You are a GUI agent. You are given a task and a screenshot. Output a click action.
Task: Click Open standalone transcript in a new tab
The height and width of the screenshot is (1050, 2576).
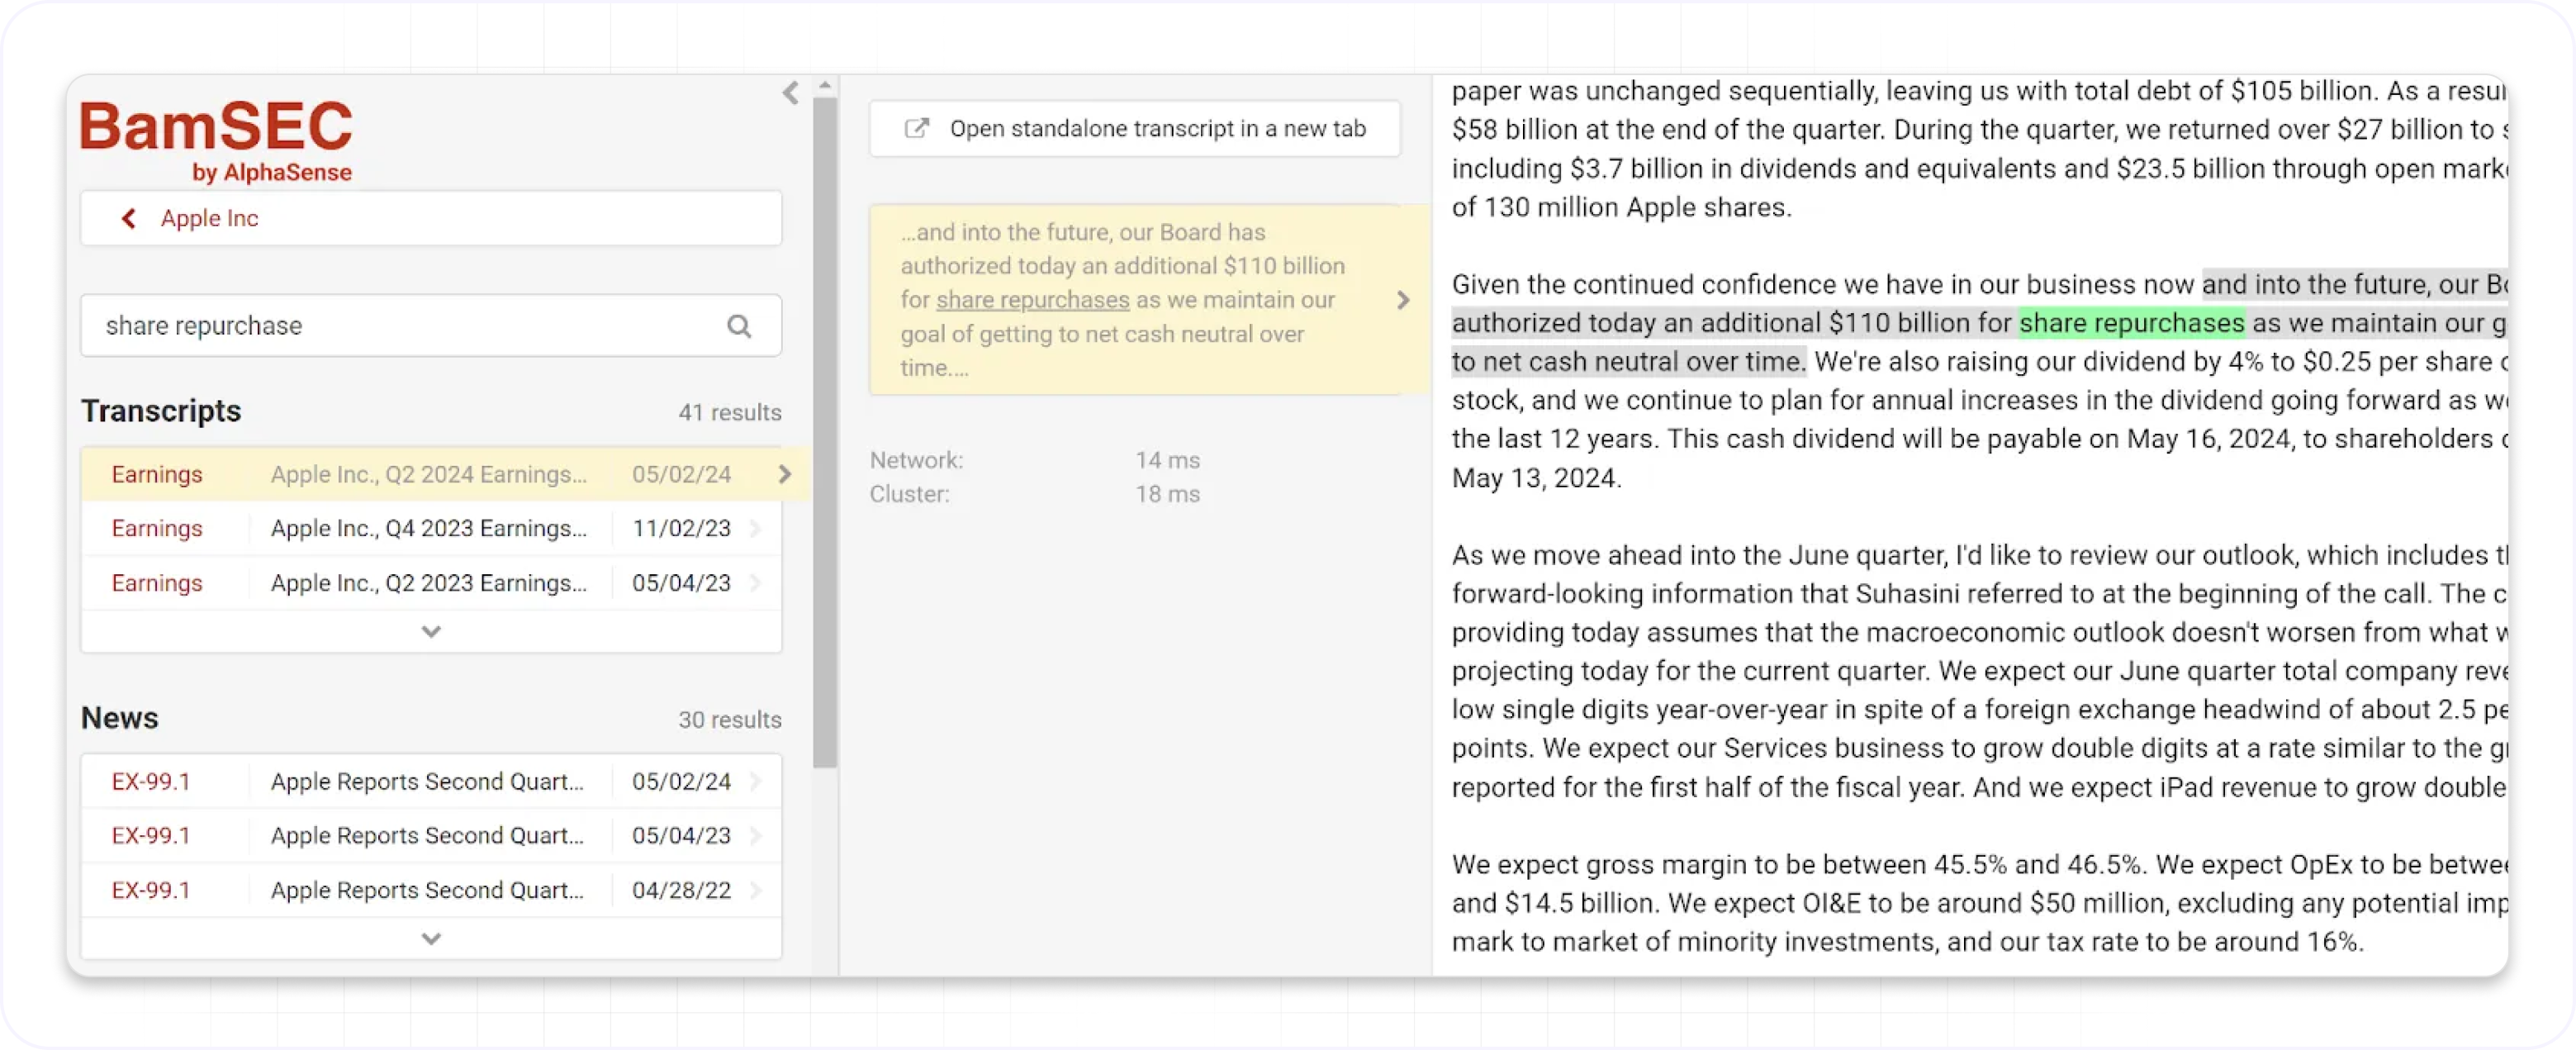tap(1156, 128)
